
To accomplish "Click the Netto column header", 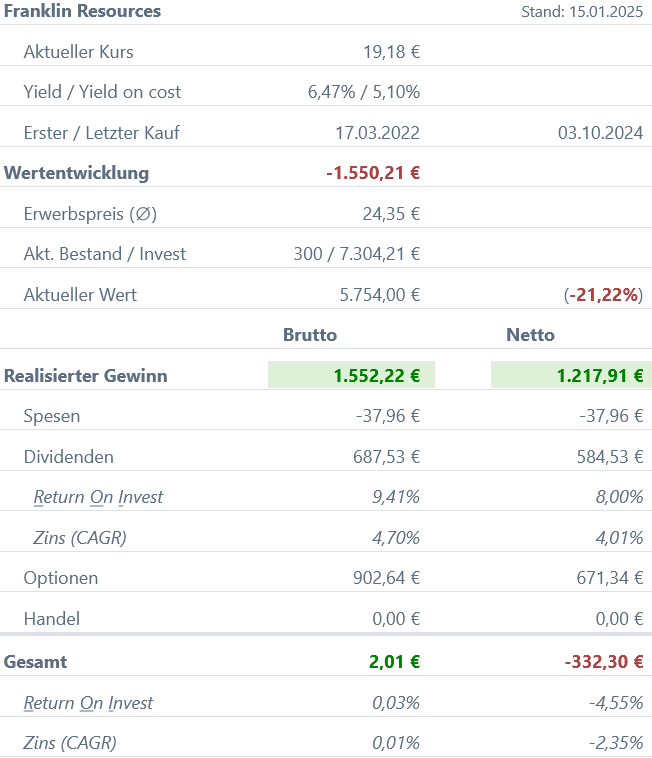I will 530,335.
